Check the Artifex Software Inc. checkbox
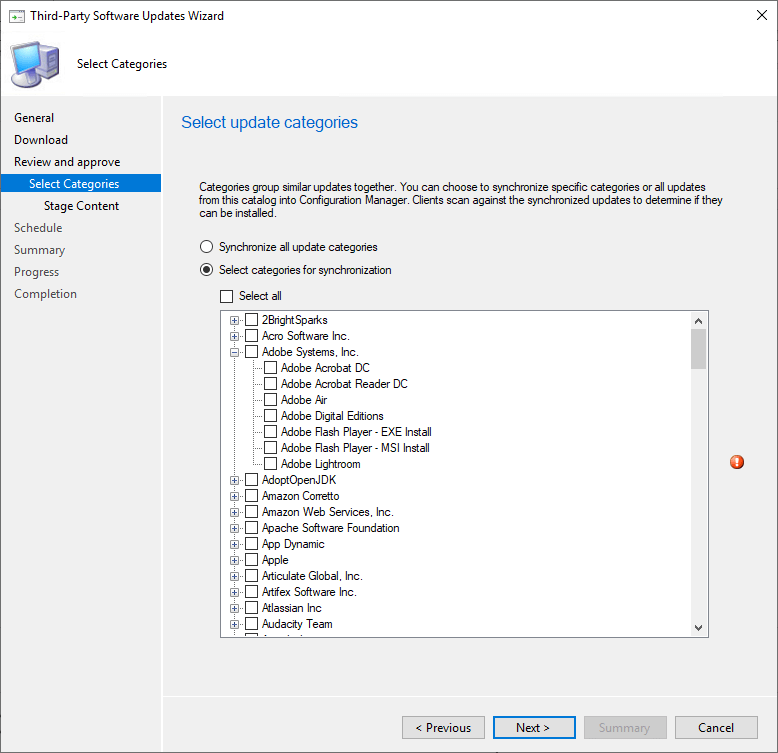Viewport: 778px width, 753px height. 252,591
